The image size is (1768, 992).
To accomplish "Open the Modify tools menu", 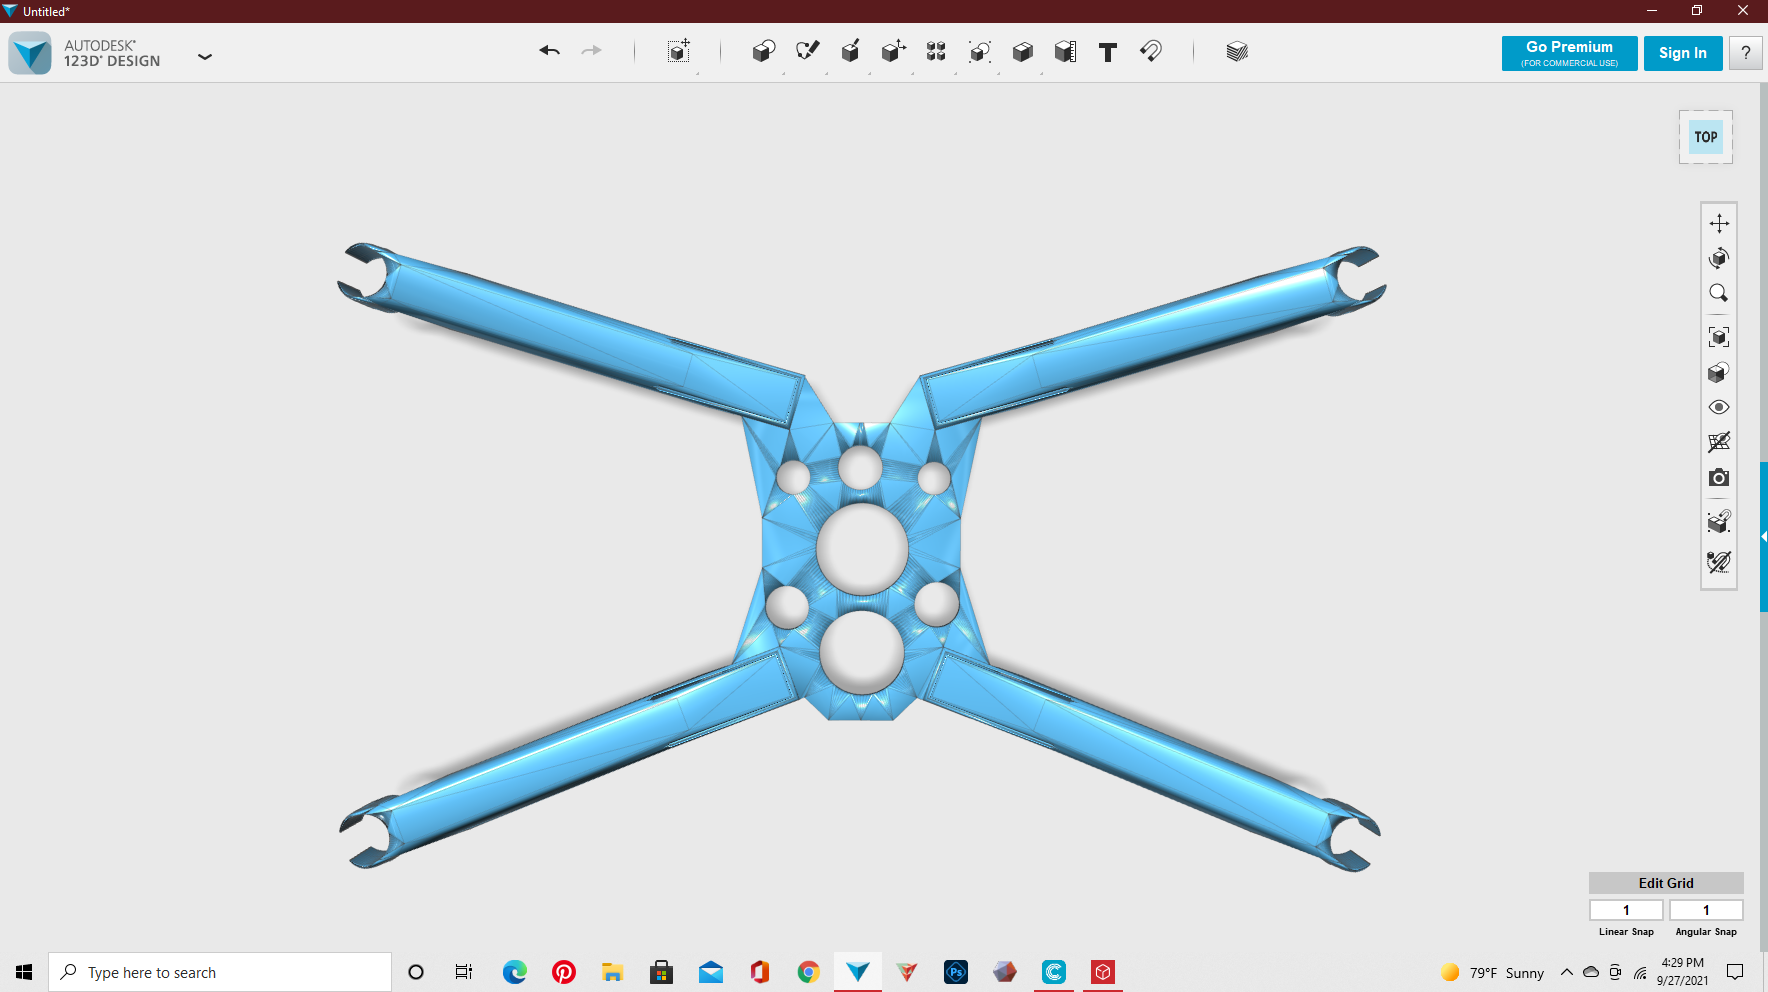I will (893, 52).
